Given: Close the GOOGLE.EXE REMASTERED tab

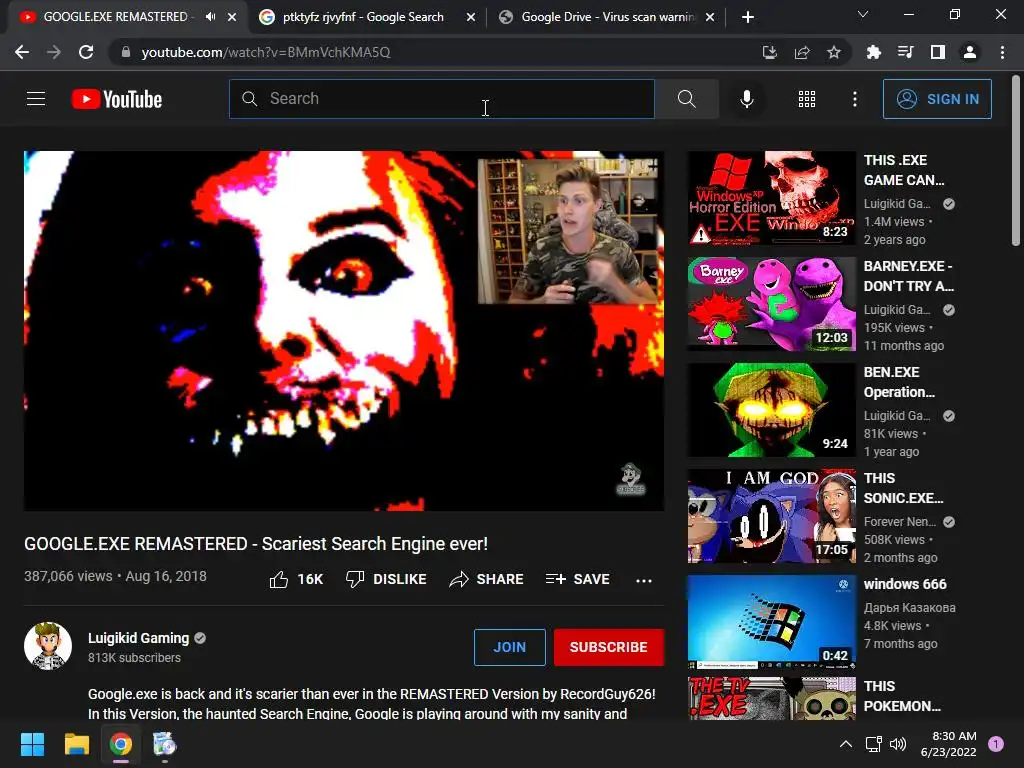Looking at the screenshot, I should (232, 18).
